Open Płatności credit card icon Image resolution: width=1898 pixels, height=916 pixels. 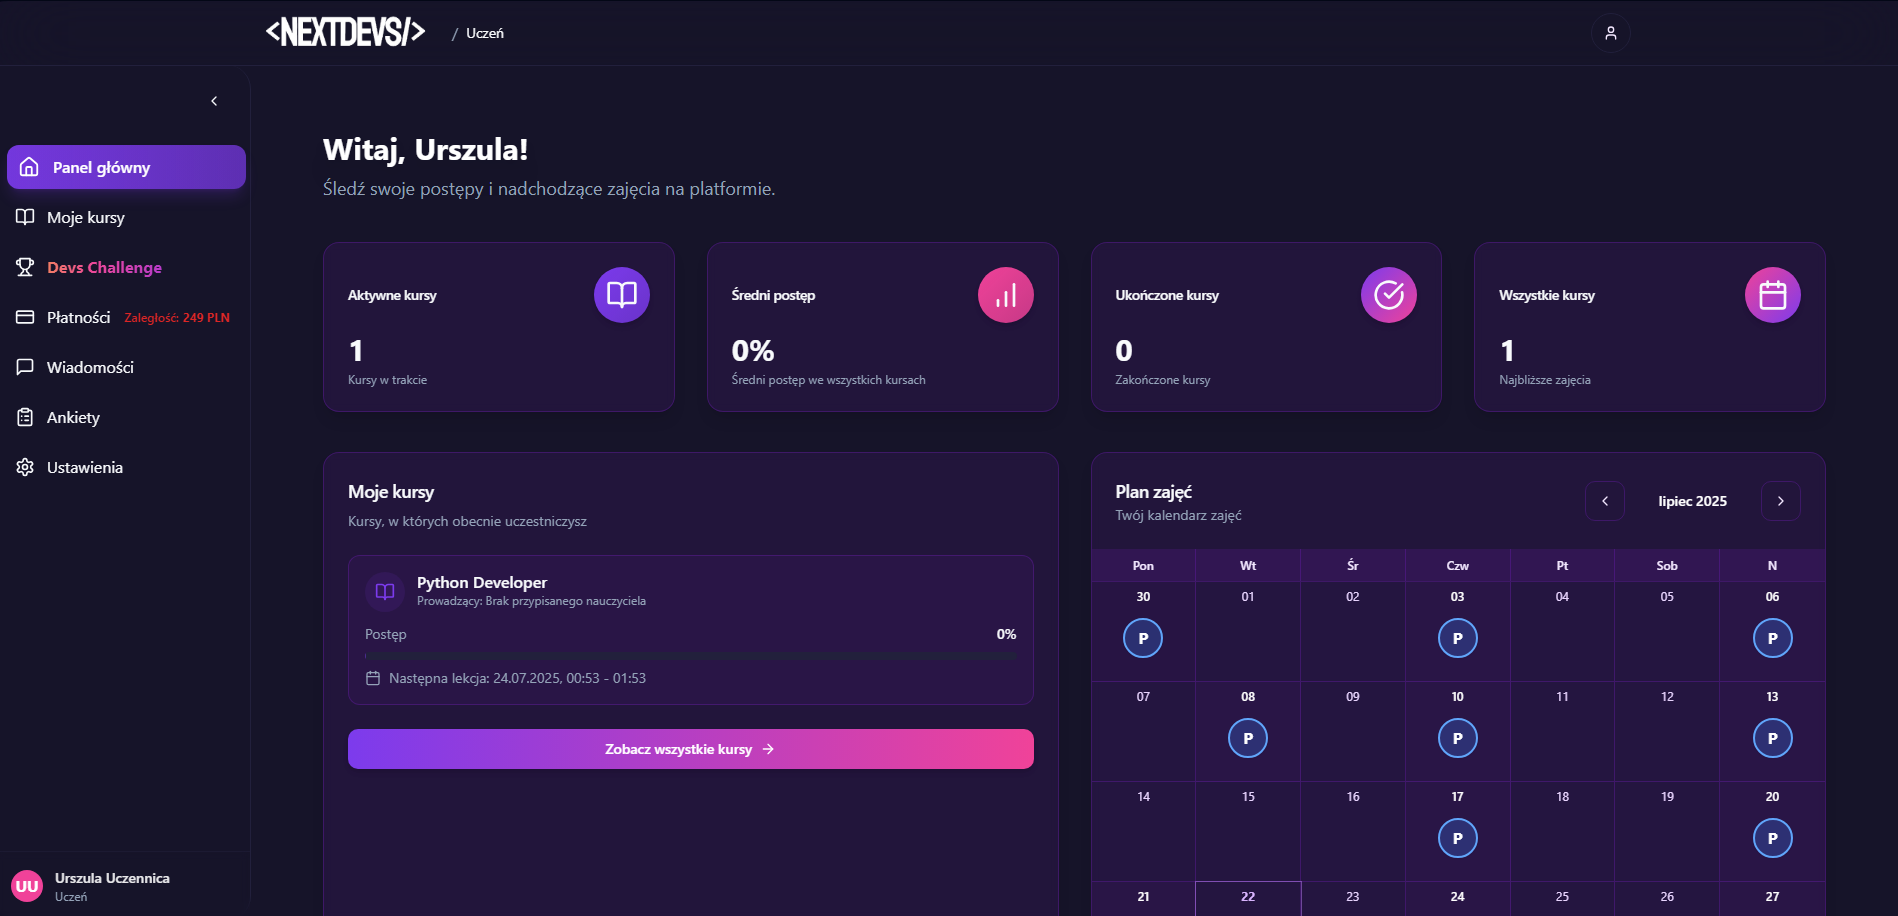pyautogui.click(x=25, y=317)
